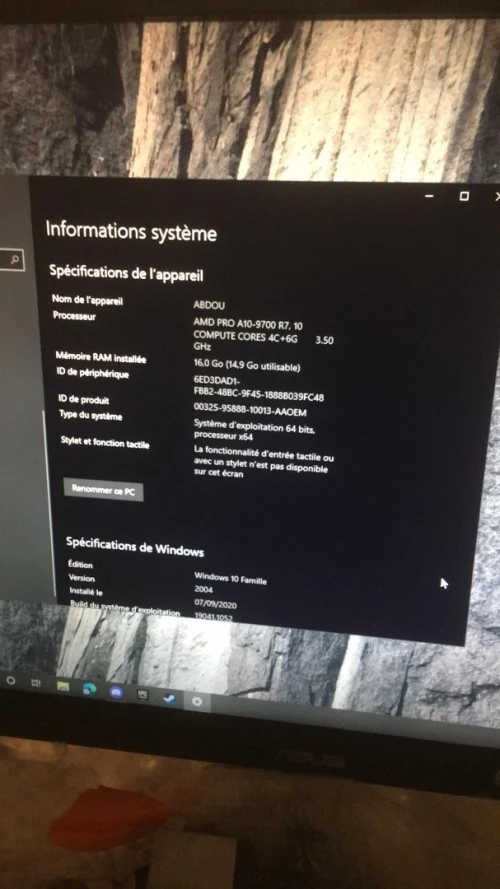Open File Explorer from taskbar

coord(63,687)
